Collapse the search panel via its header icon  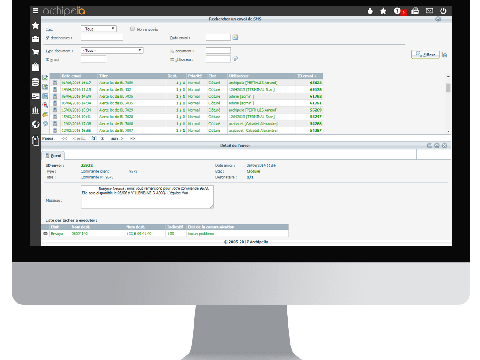point(438,19)
